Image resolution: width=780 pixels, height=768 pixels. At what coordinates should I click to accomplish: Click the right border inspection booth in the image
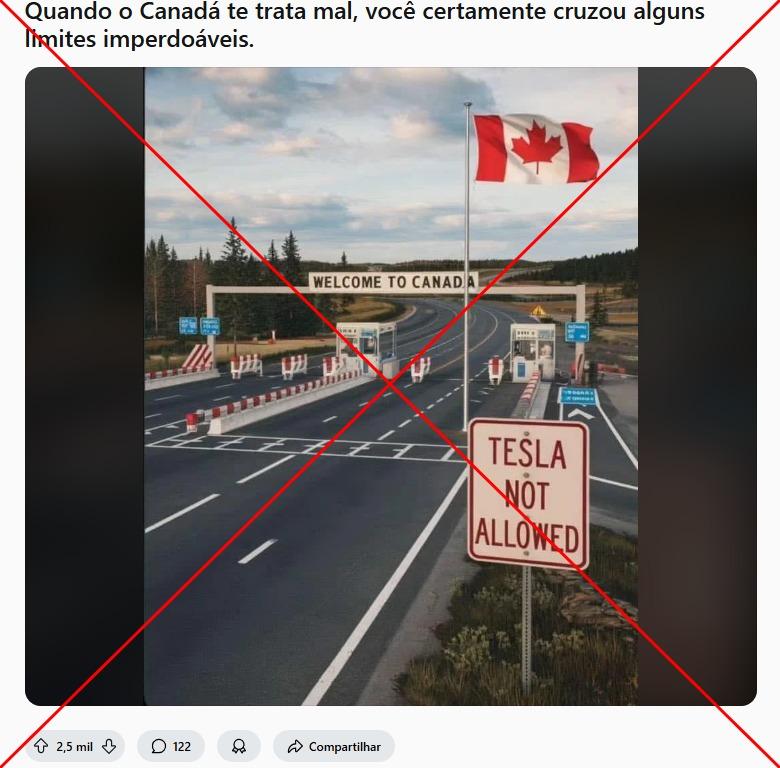532,352
